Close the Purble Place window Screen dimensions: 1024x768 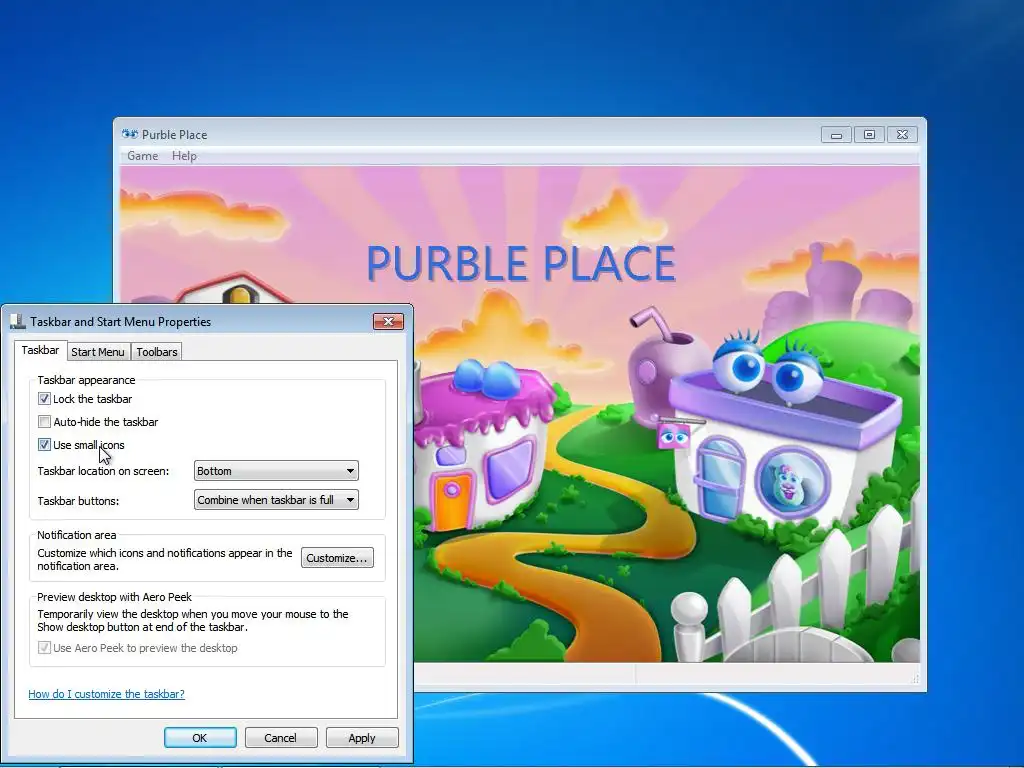902,135
